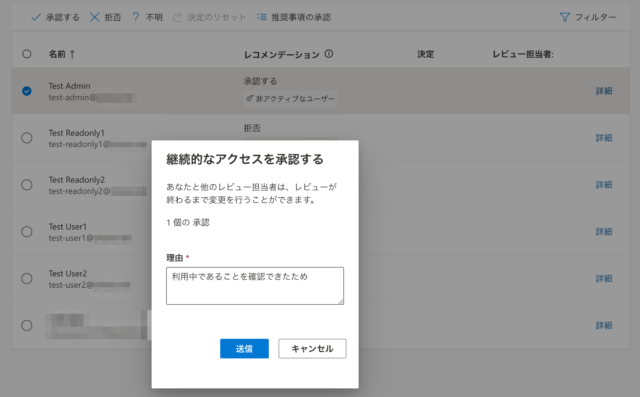Uncheck the Test Admin row selector
640x397 pixels.
point(27,91)
